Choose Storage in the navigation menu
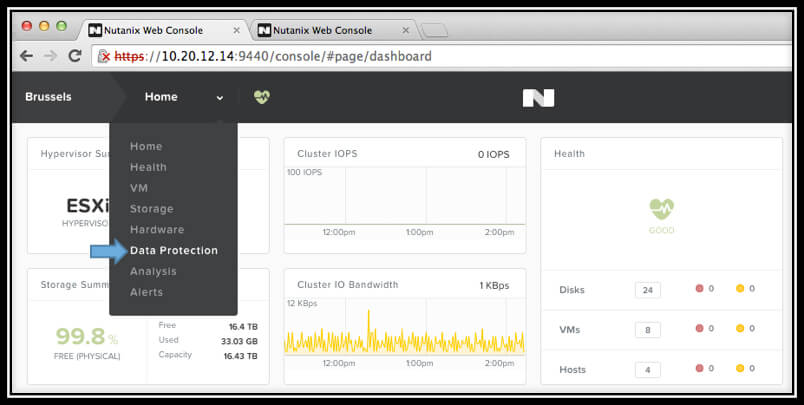804x405 pixels. pos(151,209)
